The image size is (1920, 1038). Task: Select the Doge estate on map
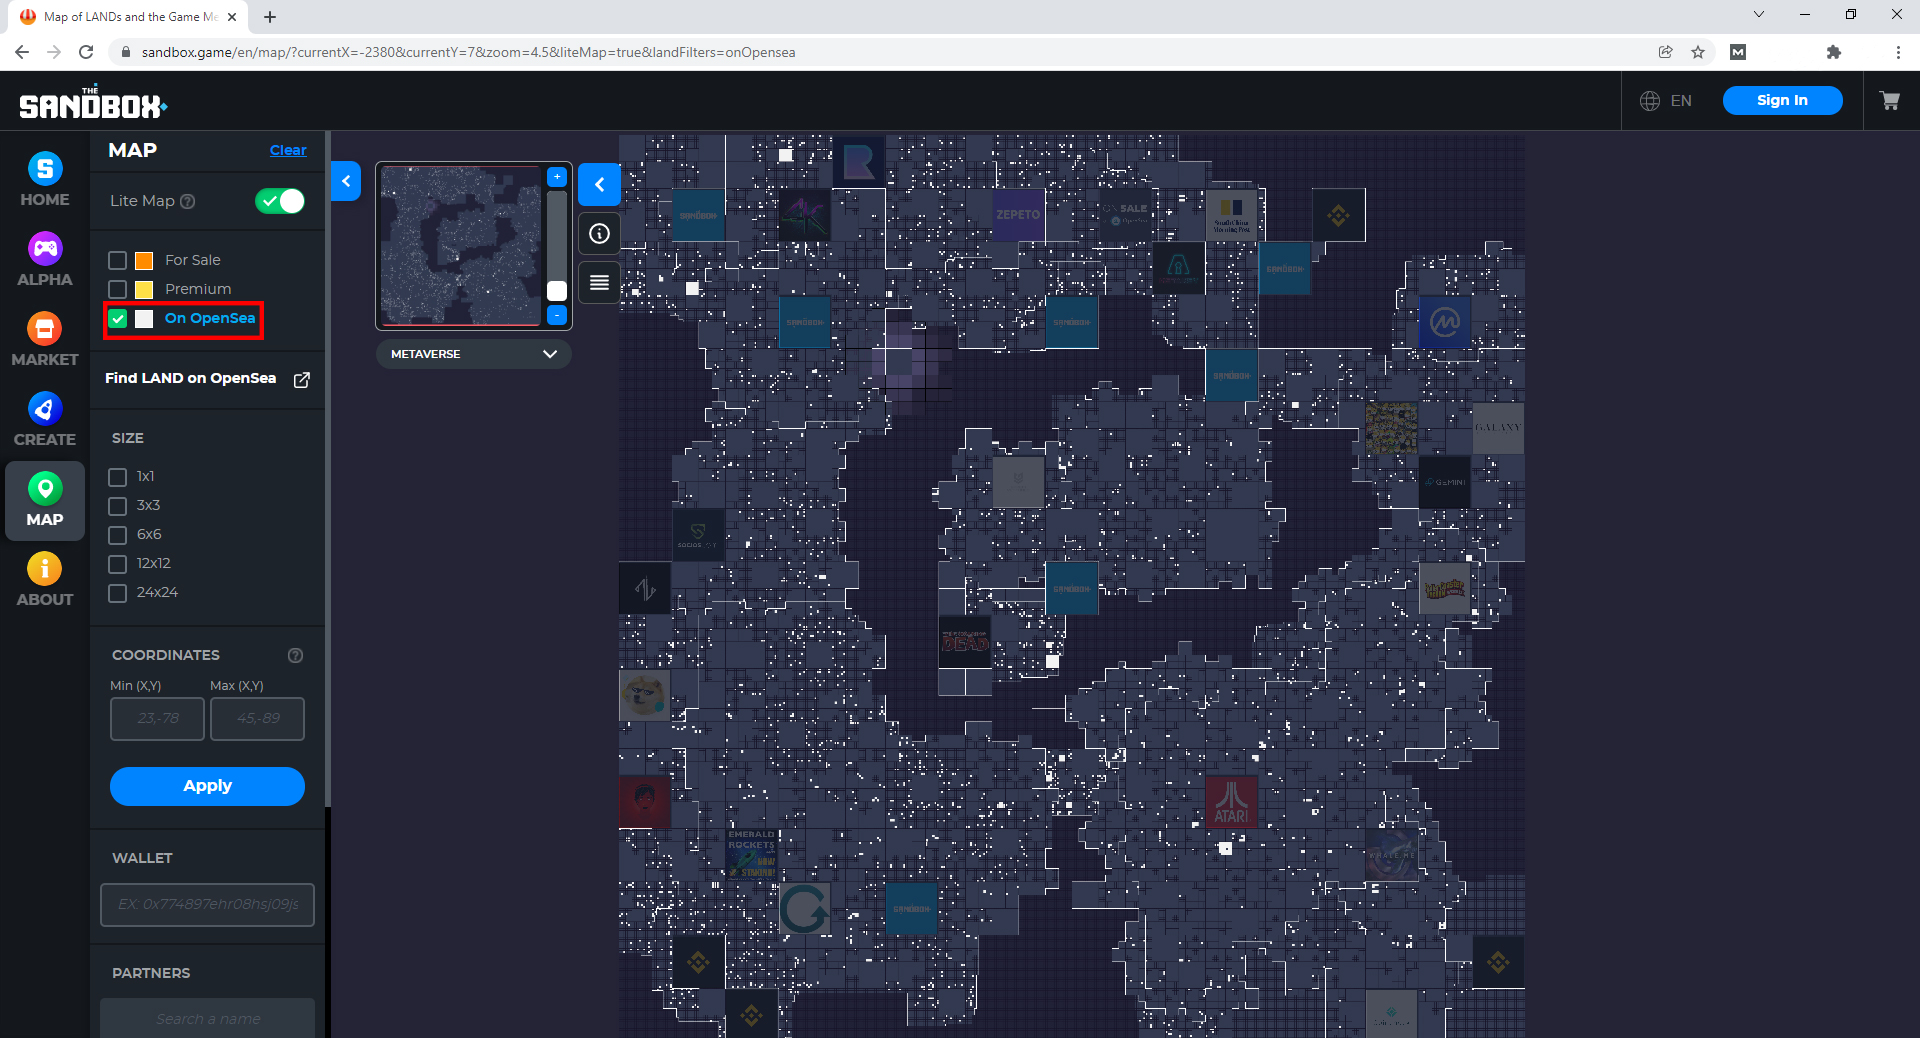click(x=645, y=696)
